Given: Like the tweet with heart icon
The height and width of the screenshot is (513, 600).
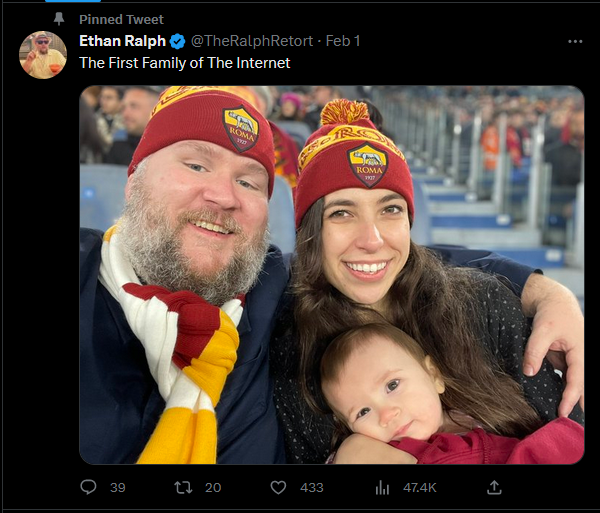Looking at the screenshot, I should (x=278, y=487).
